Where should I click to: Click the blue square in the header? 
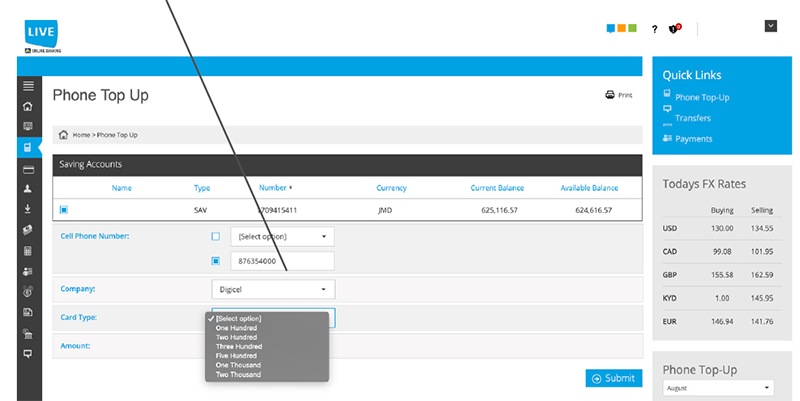coord(610,28)
